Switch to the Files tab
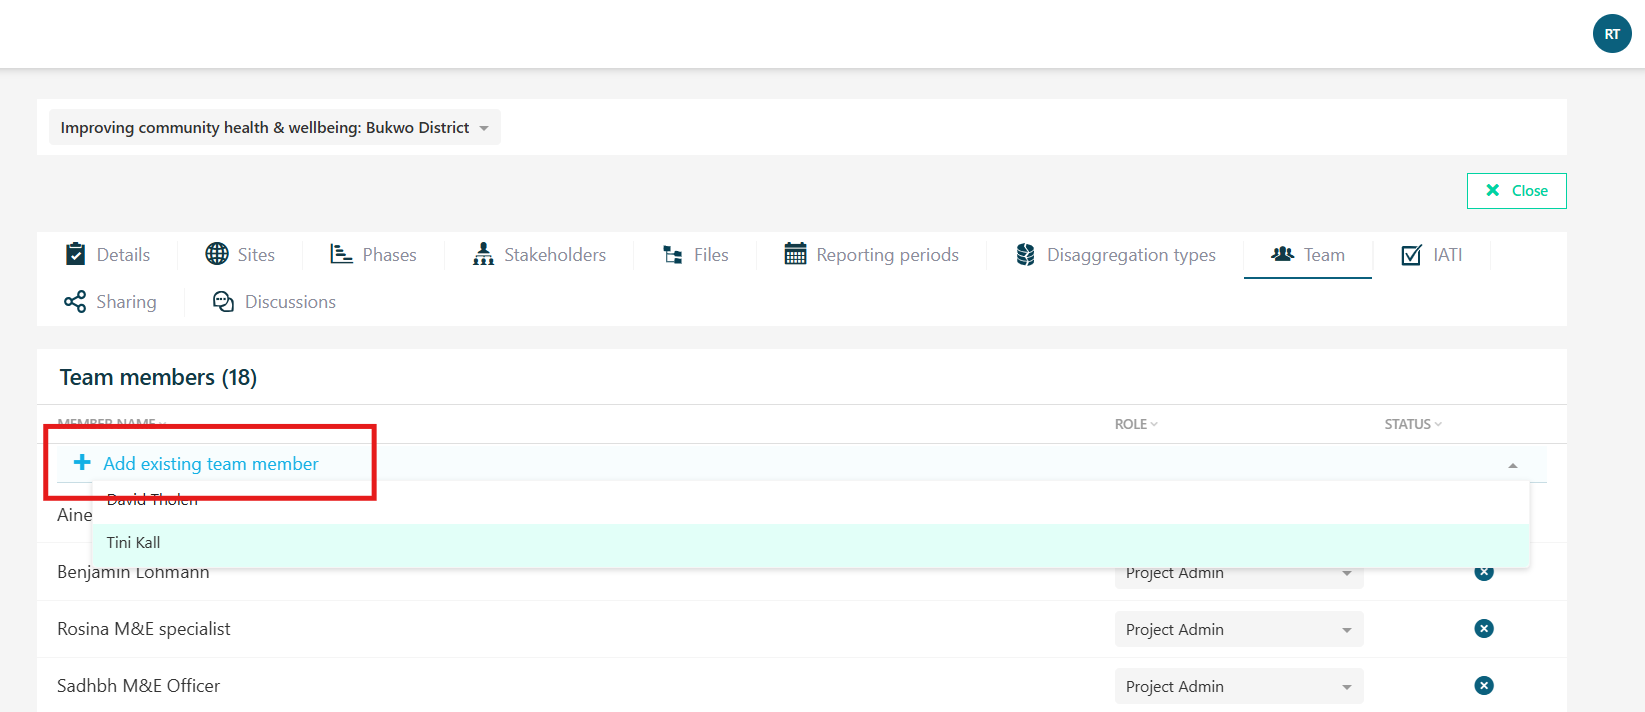 tap(696, 255)
